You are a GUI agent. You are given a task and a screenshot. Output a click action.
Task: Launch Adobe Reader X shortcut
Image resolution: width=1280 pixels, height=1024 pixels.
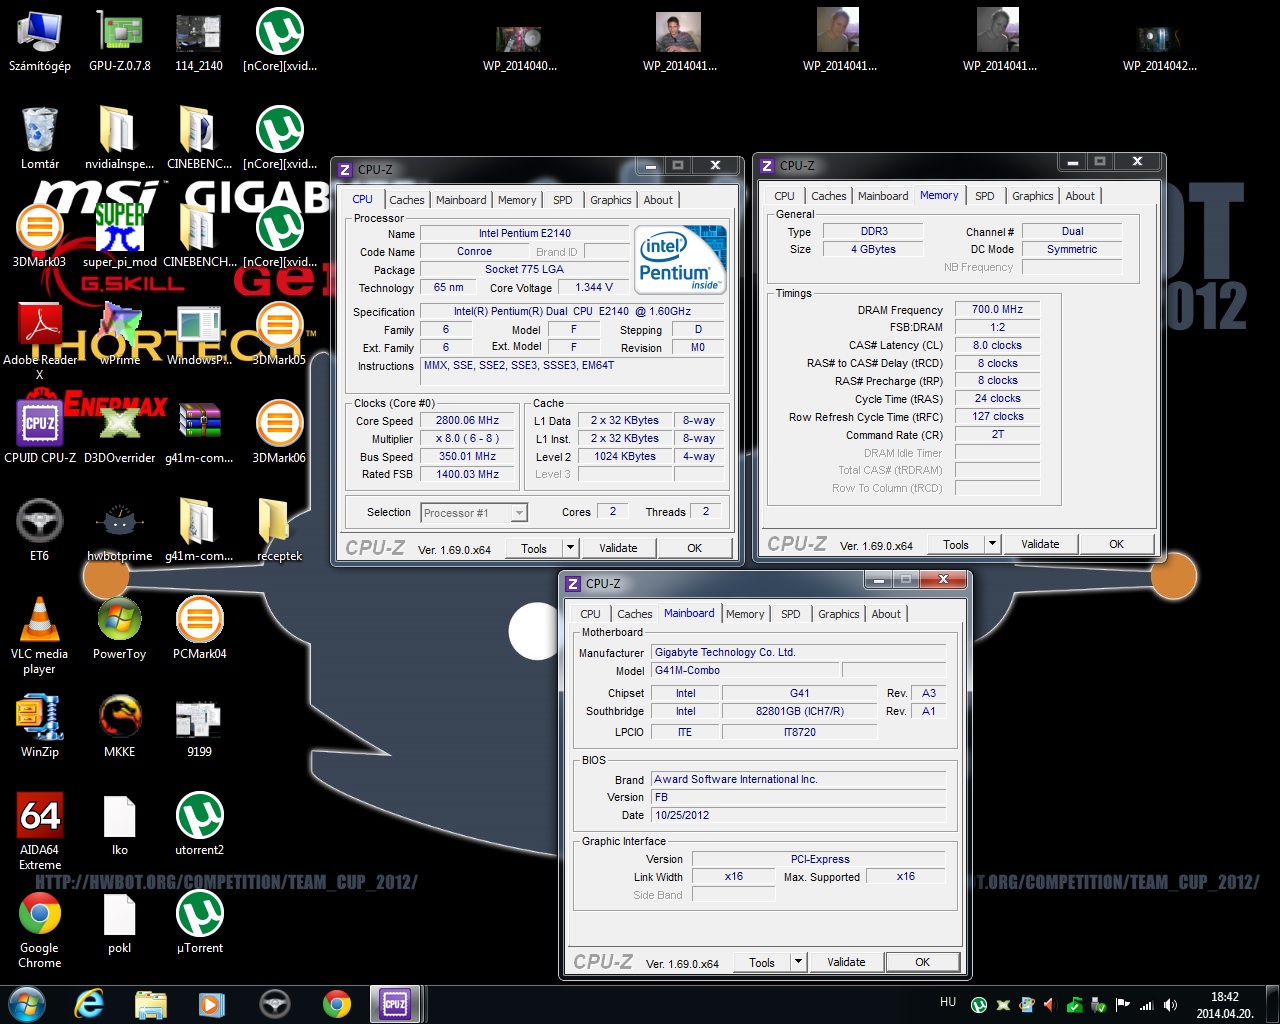39,342
